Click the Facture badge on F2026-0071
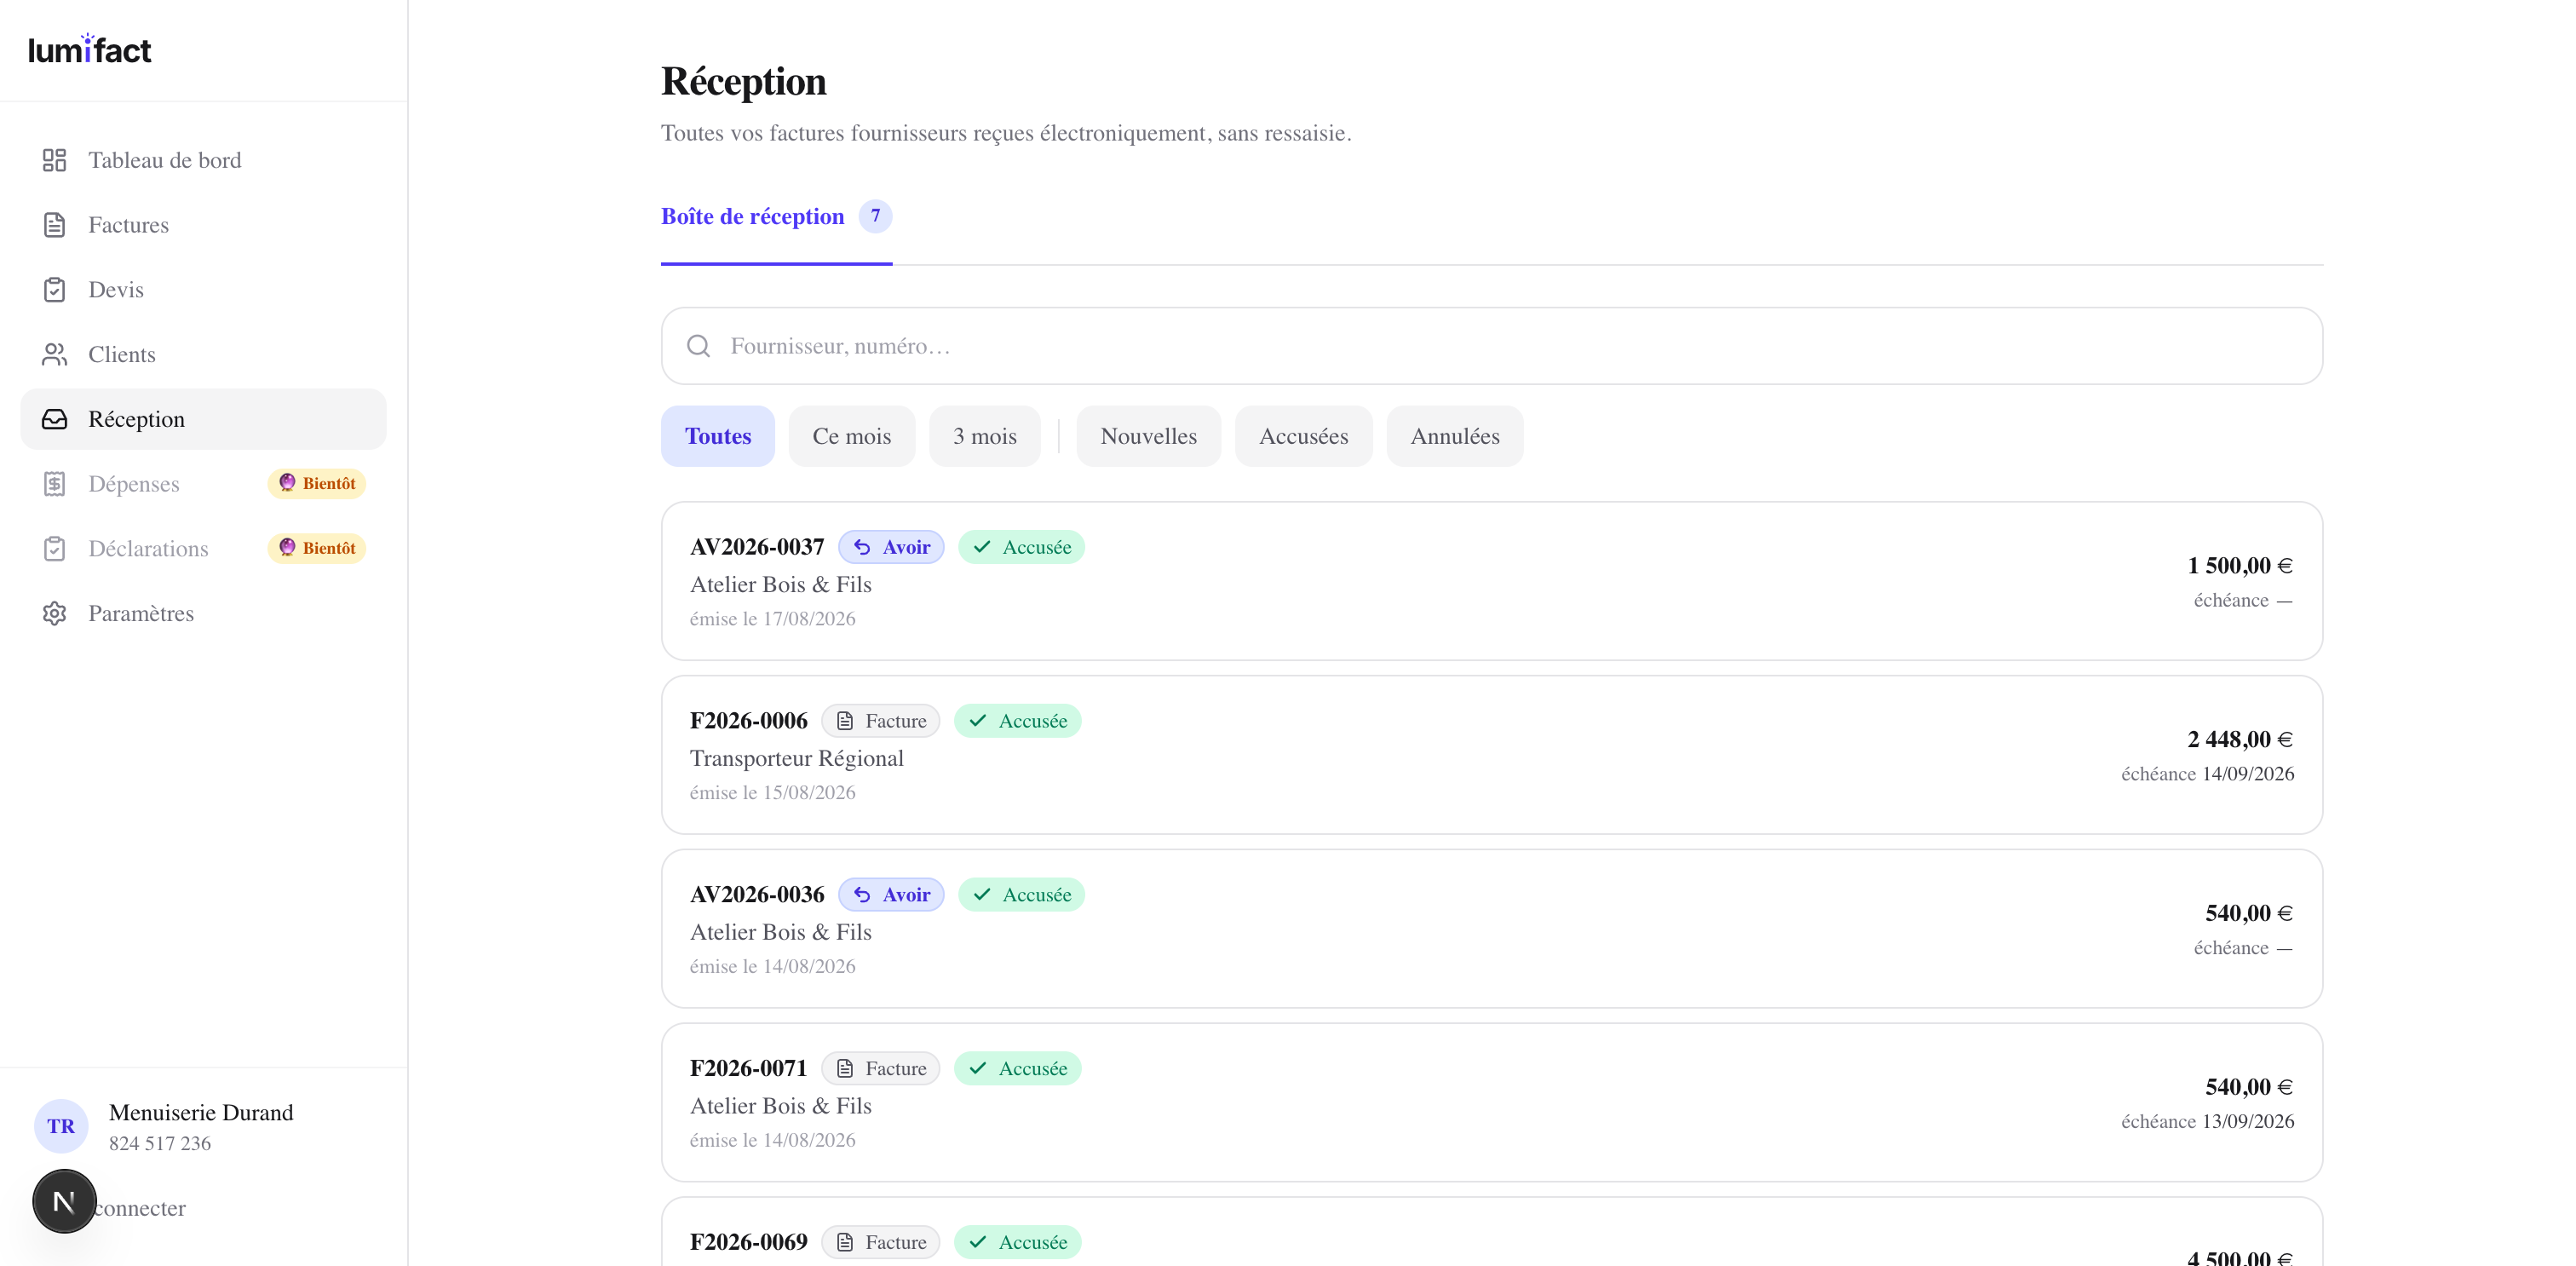2576x1266 pixels. (x=880, y=1069)
